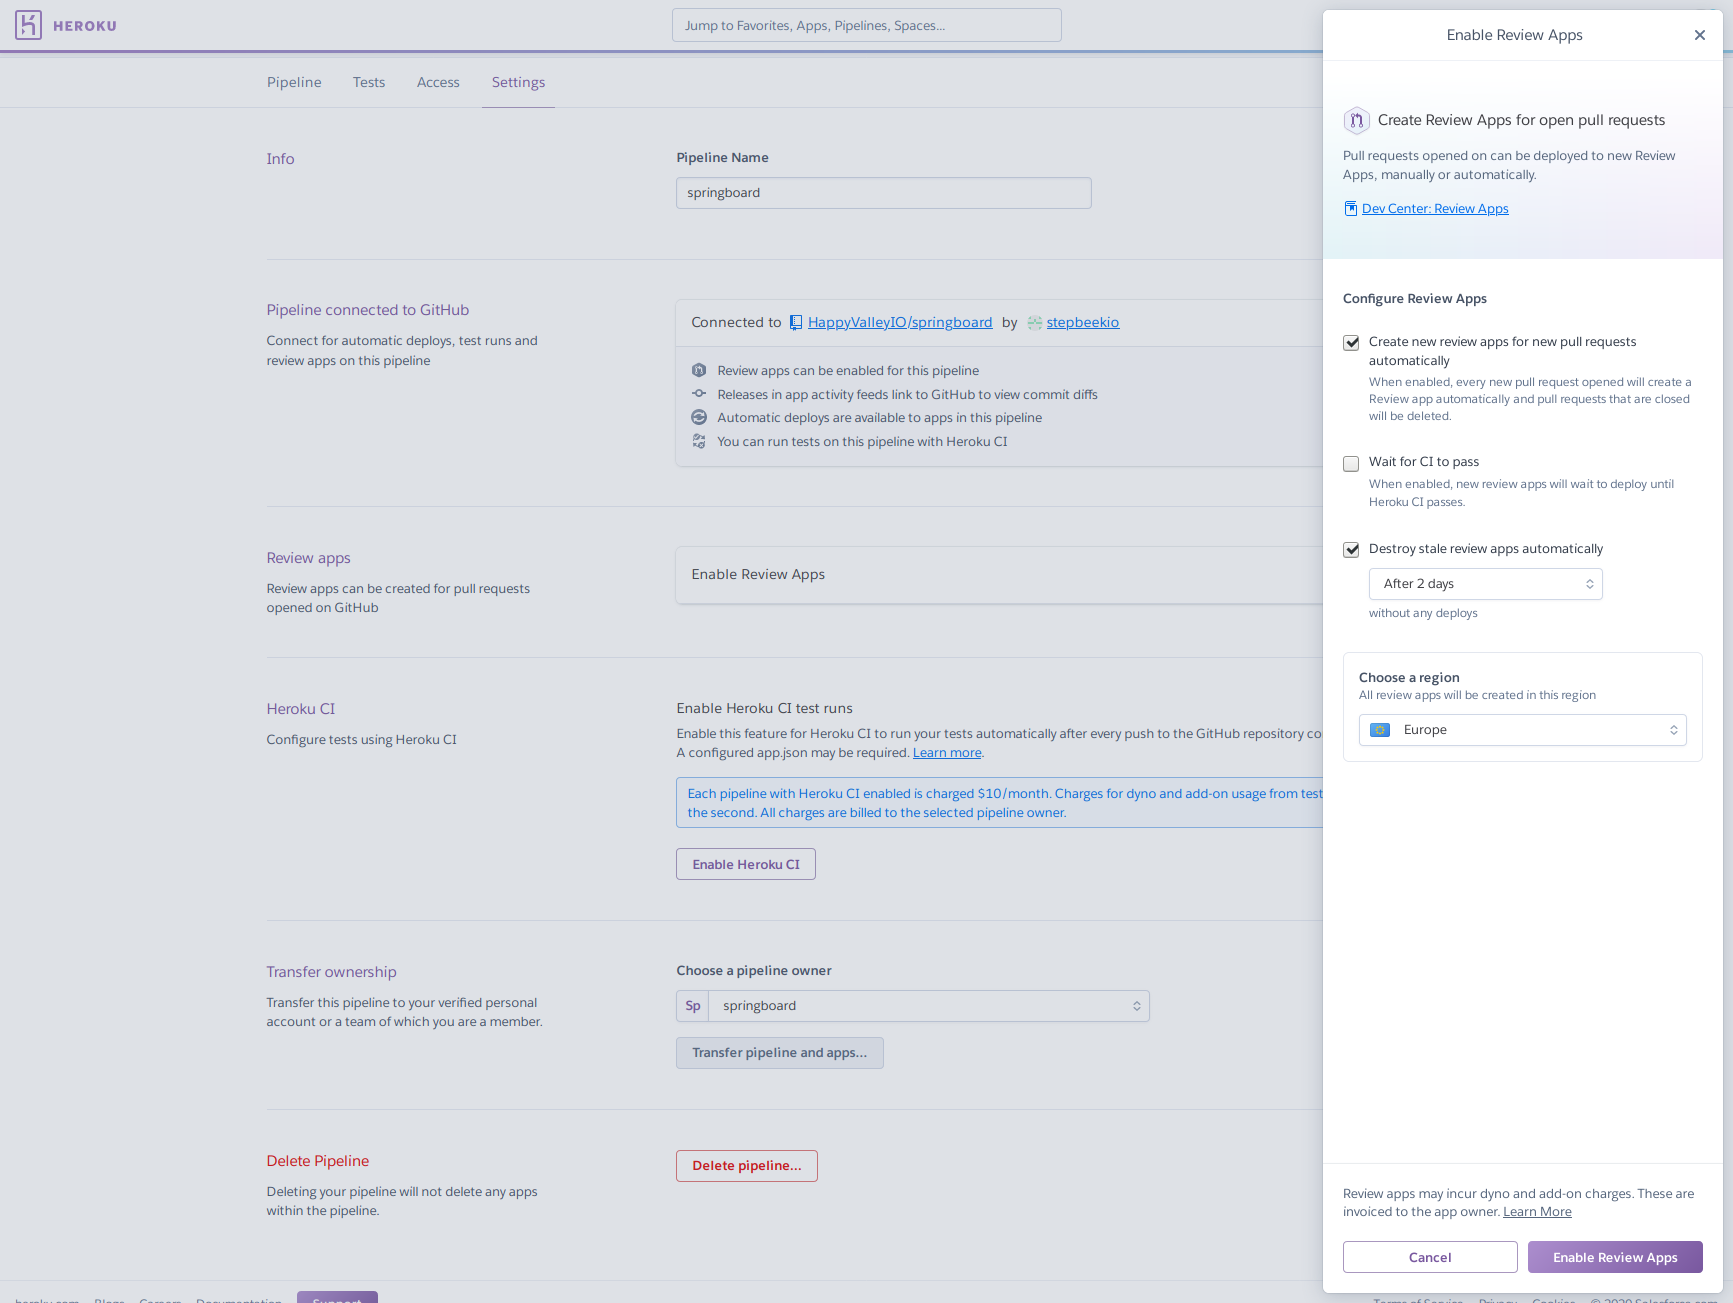Click the 'Delete Pipeline' heading
Viewport: 1733px width, 1303px height.
pyautogui.click(x=318, y=1161)
